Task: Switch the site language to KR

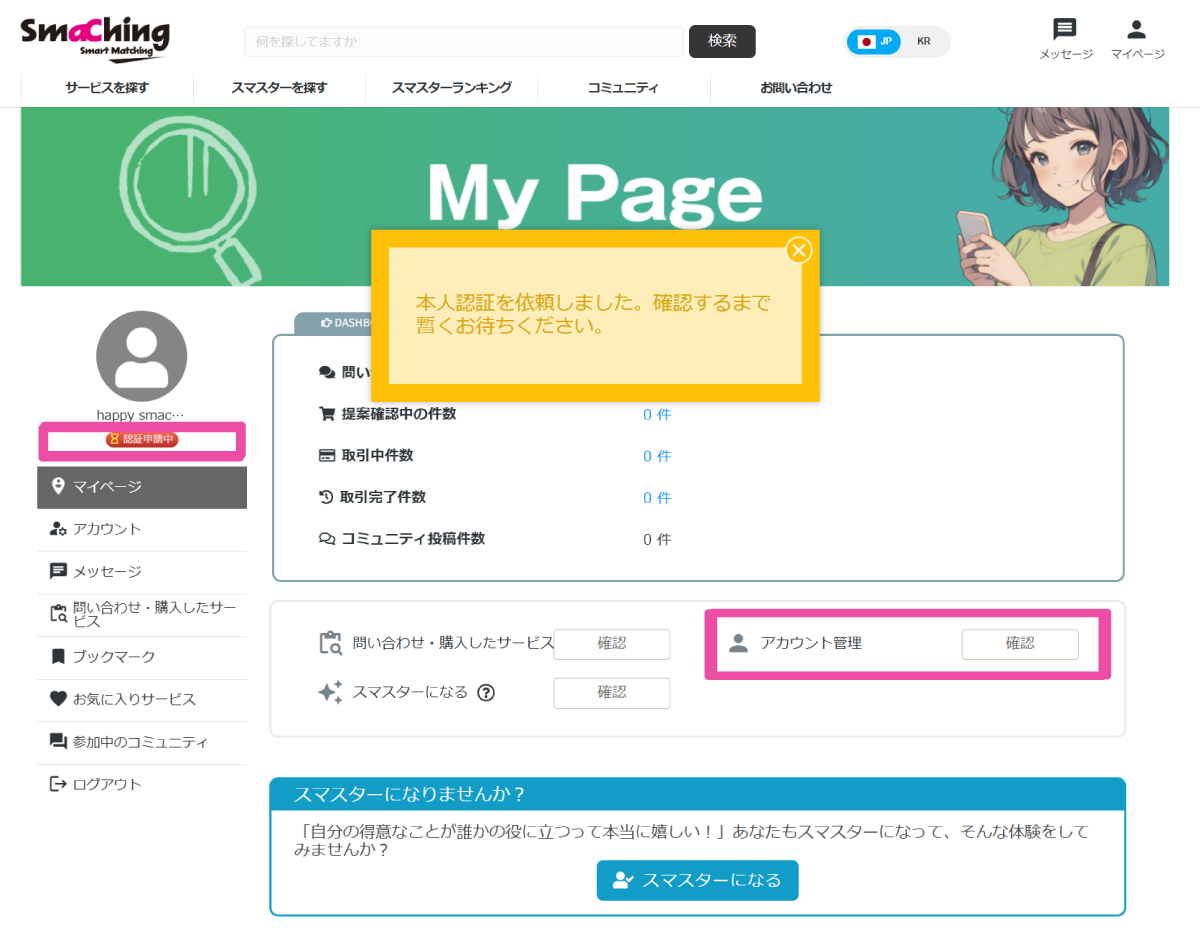Action: click(x=922, y=42)
